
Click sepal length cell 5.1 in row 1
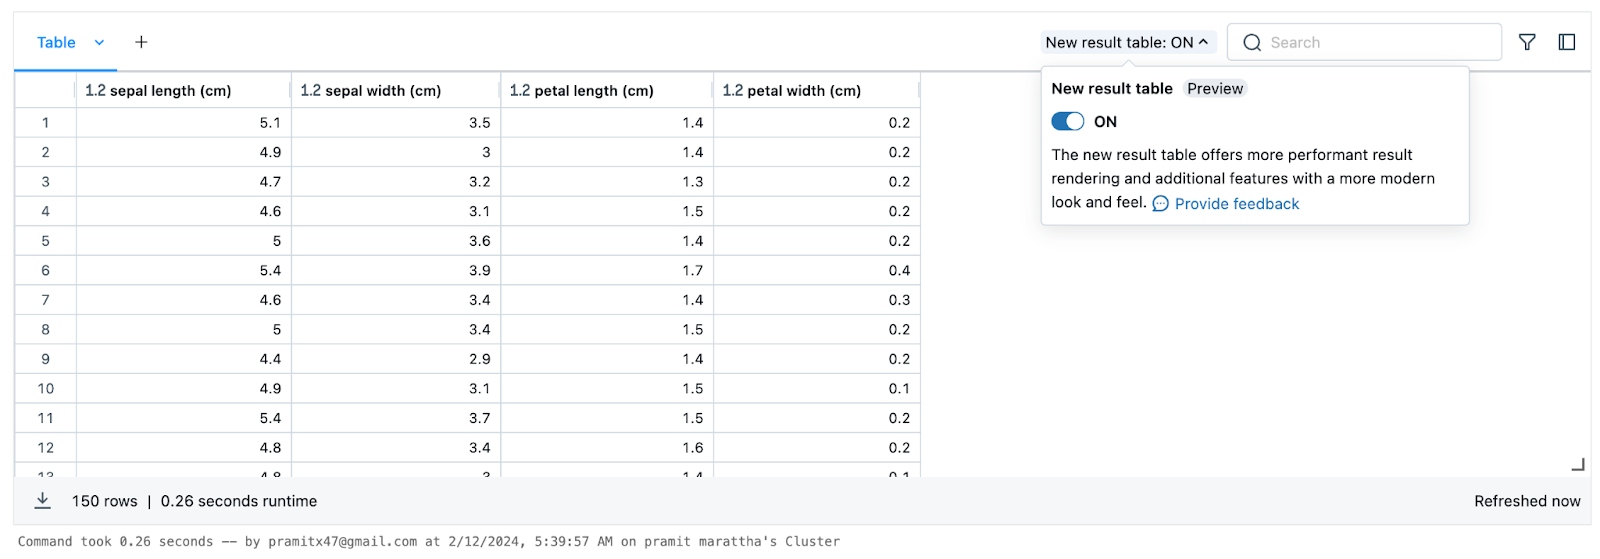click(183, 122)
